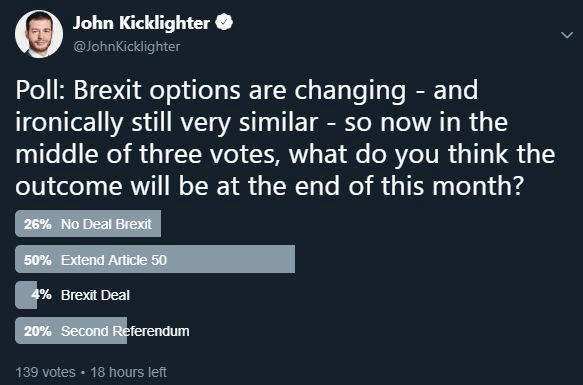Click the verified badge beside the name
This screenshot has height=385, width=583.
tap(224, 22)
